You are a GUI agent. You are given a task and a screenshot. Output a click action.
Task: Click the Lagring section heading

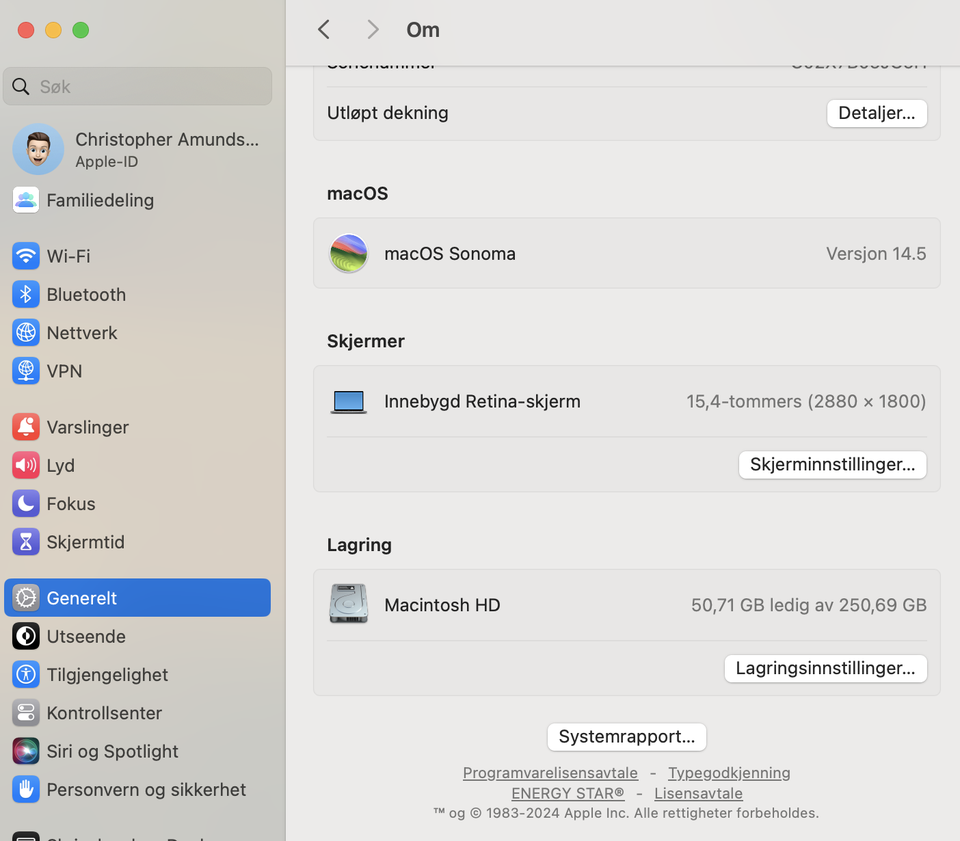[359, 545]
